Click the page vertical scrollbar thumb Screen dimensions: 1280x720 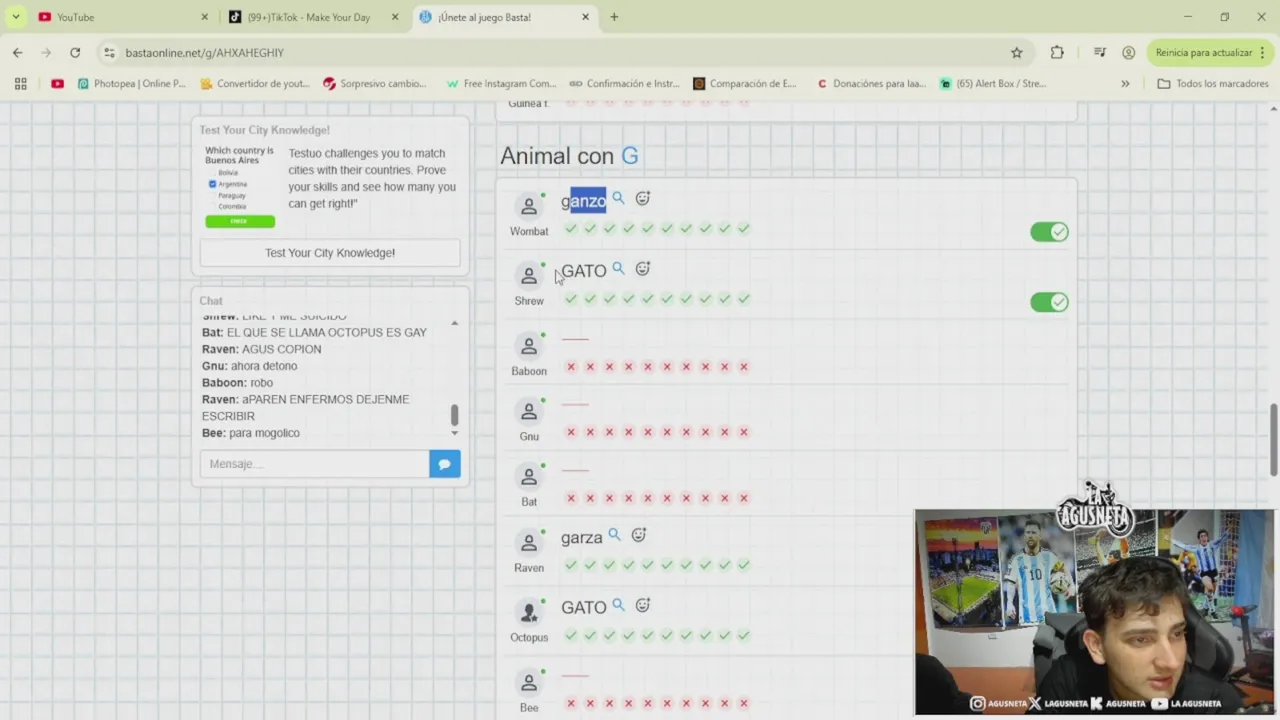point(1274,440)
